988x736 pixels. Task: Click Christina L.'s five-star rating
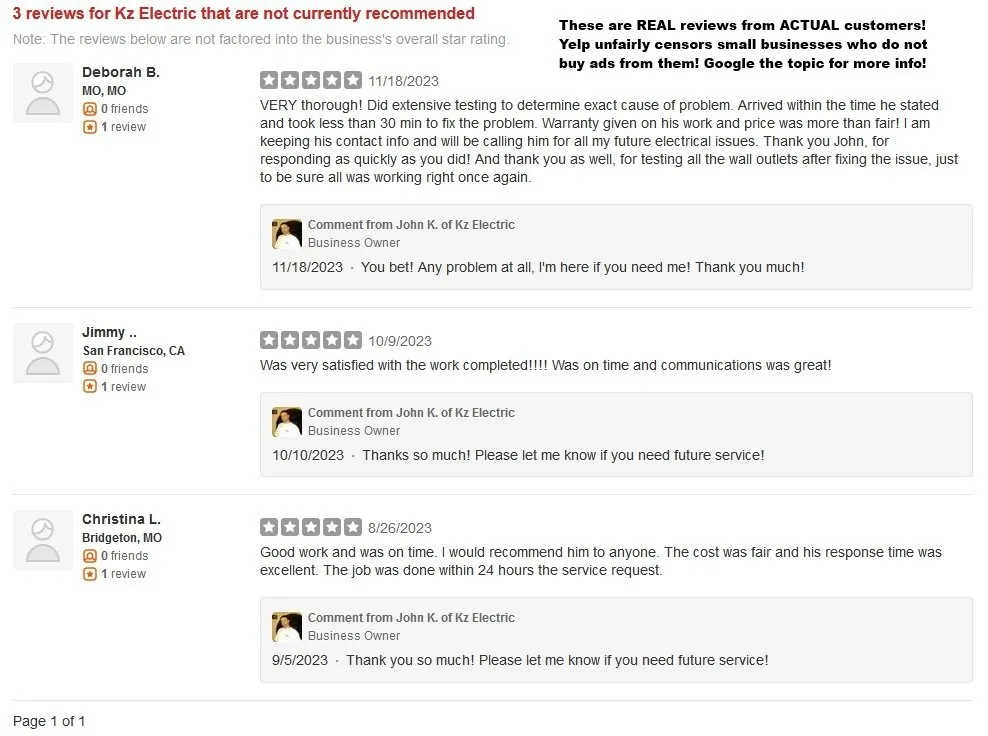pyautogui.click(x=311, y=527)
